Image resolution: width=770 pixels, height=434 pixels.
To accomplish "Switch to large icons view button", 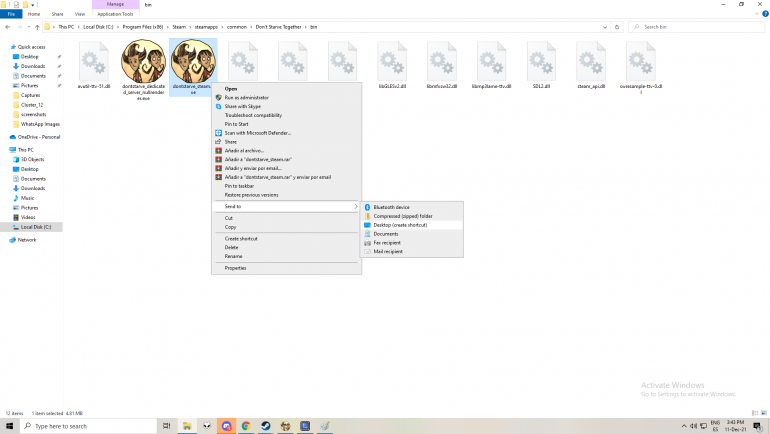I will 764,413.
